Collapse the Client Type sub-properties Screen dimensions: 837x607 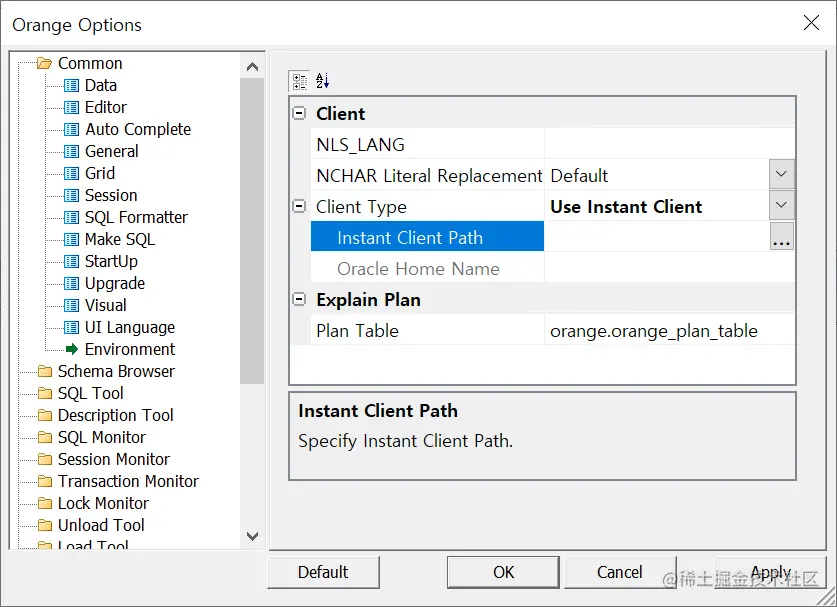click(299, 206)
